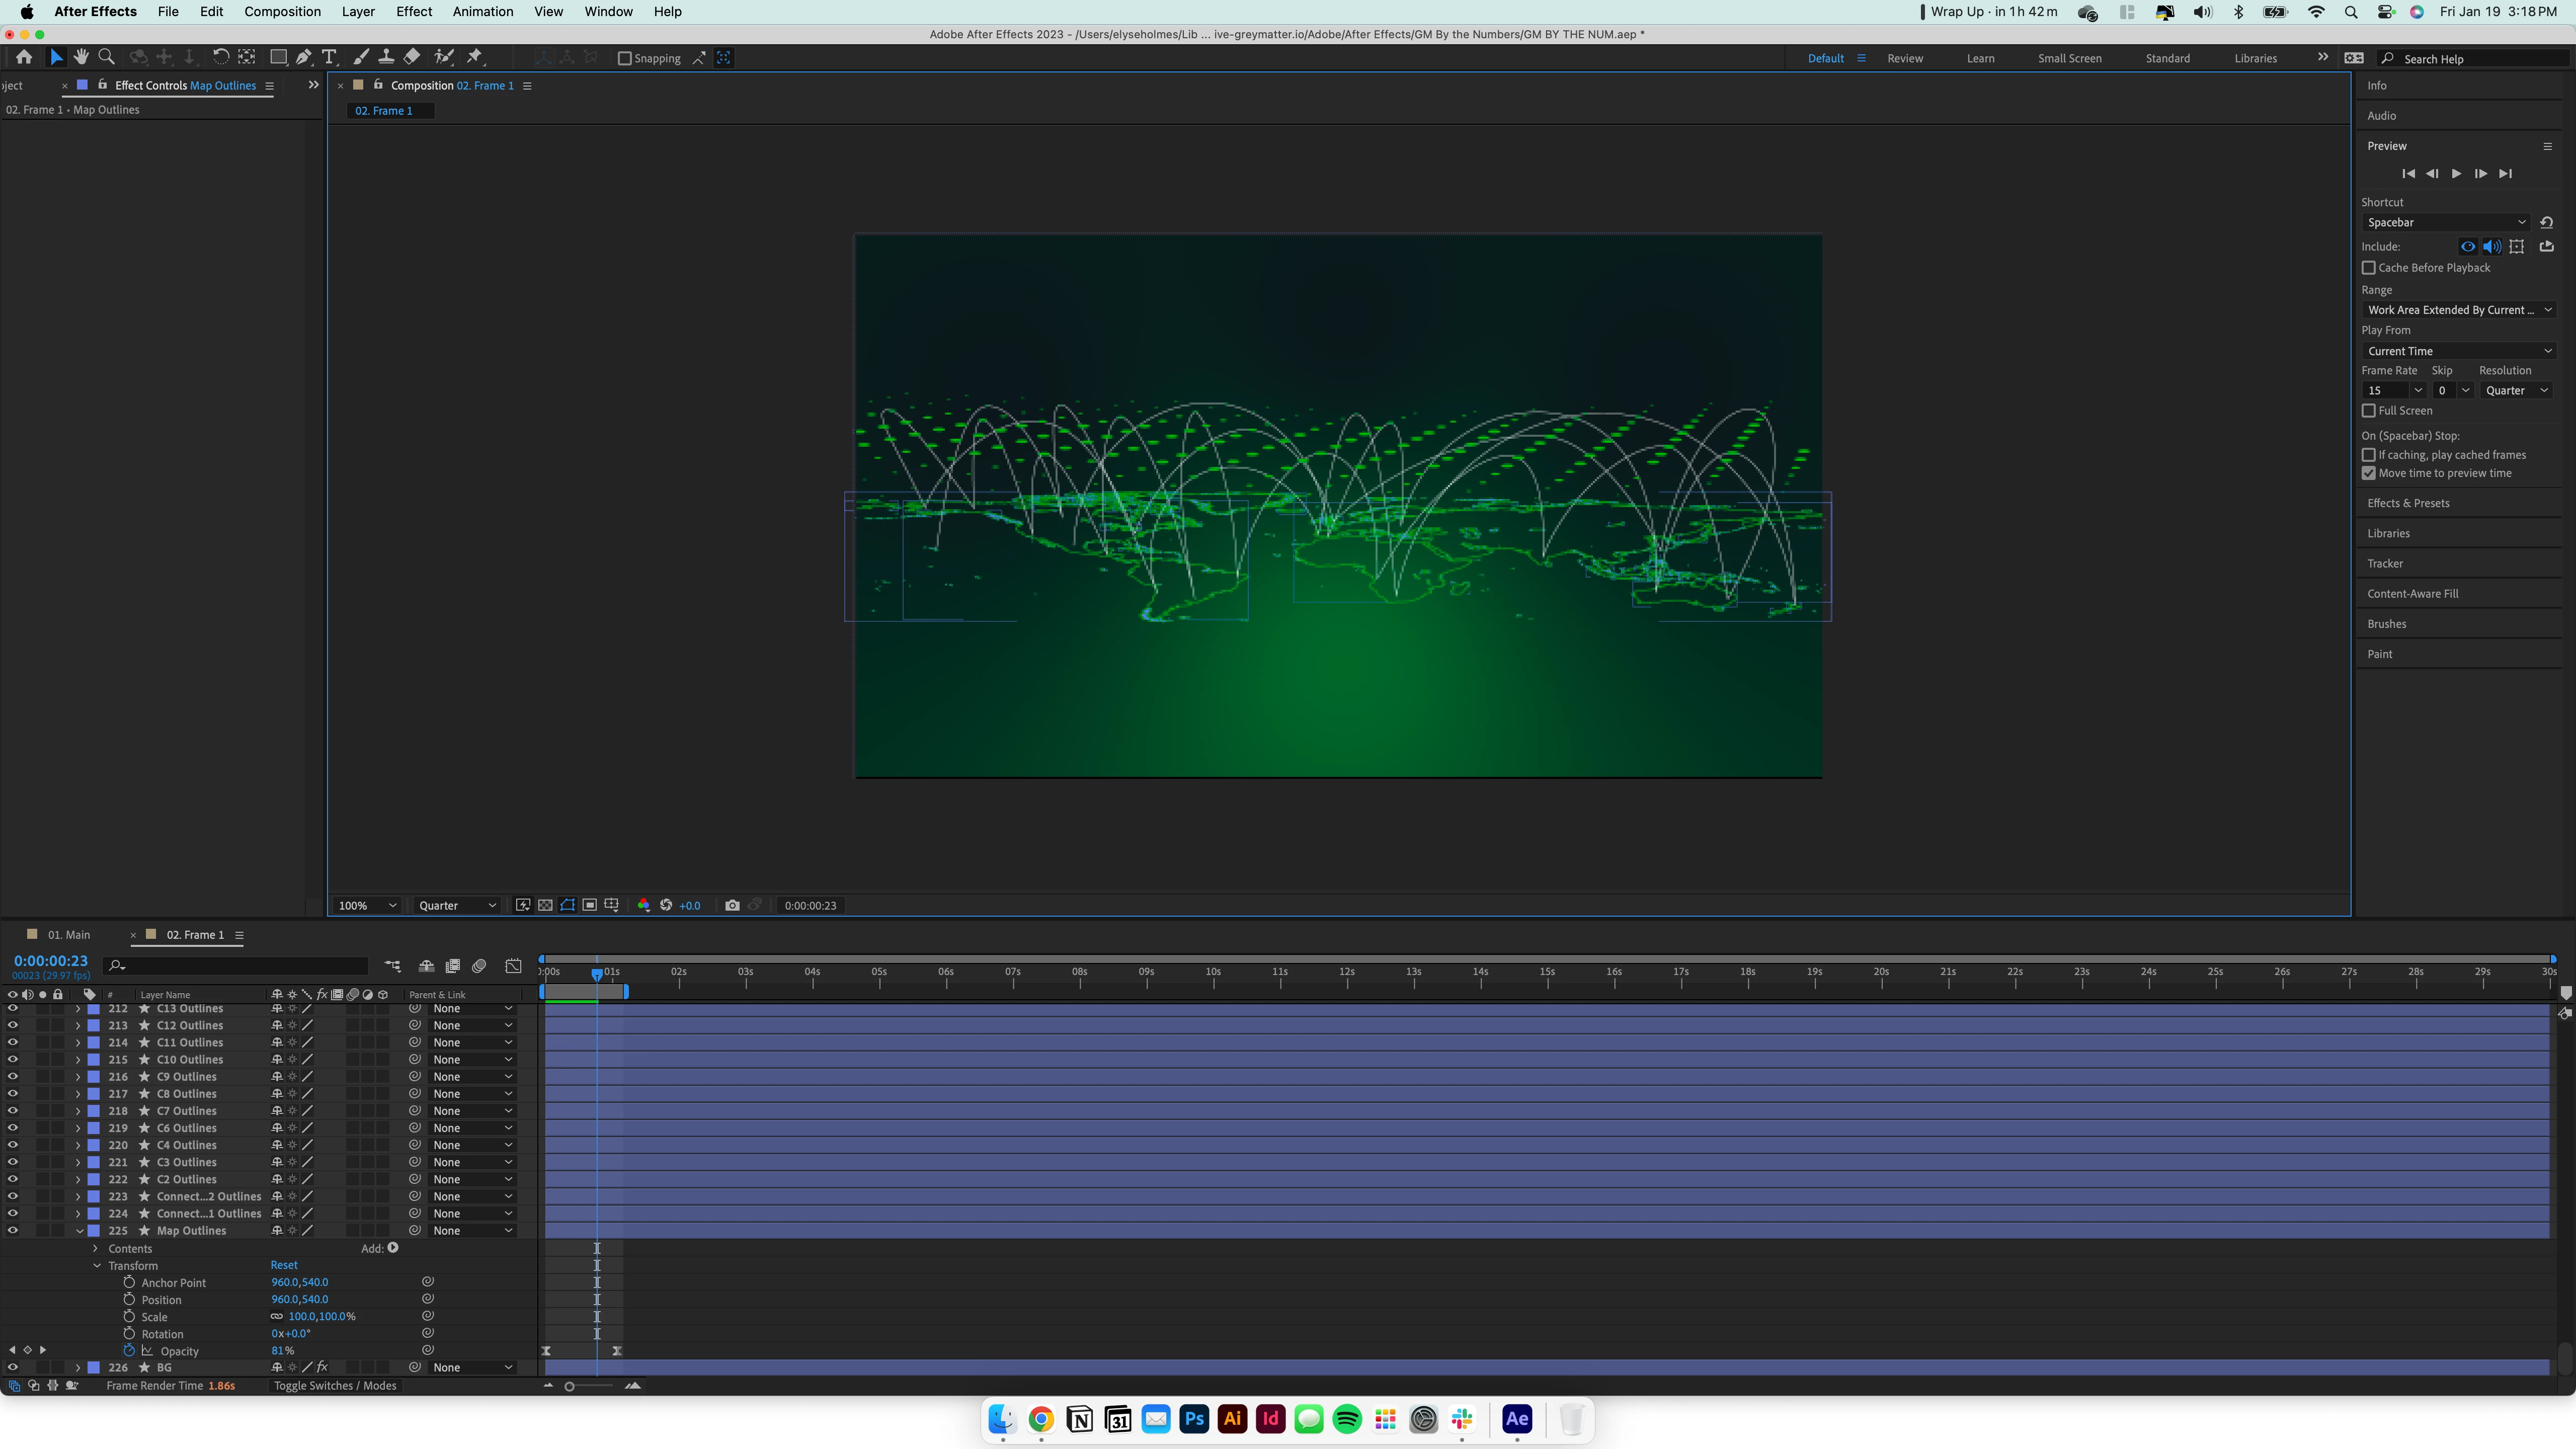Check Cache Before Playback option
Image resolution: width=2576 pixels, height=1449 pixels.
coord(2368,268)
